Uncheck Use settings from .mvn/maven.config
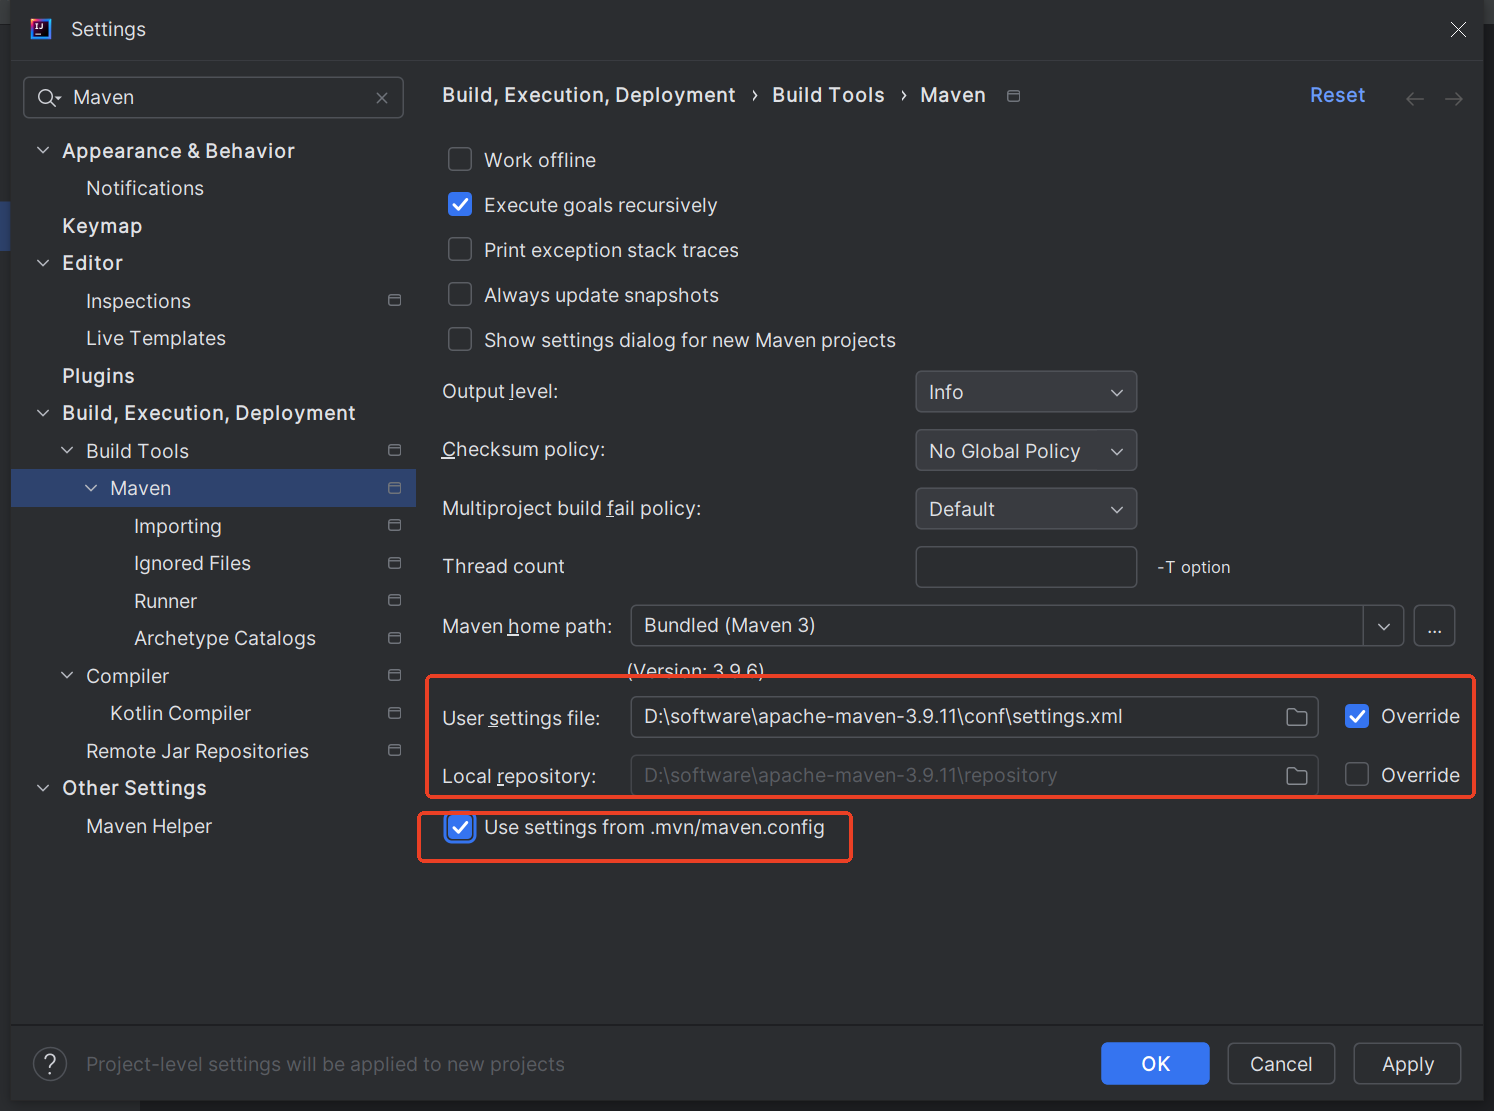 pos(460,828)
